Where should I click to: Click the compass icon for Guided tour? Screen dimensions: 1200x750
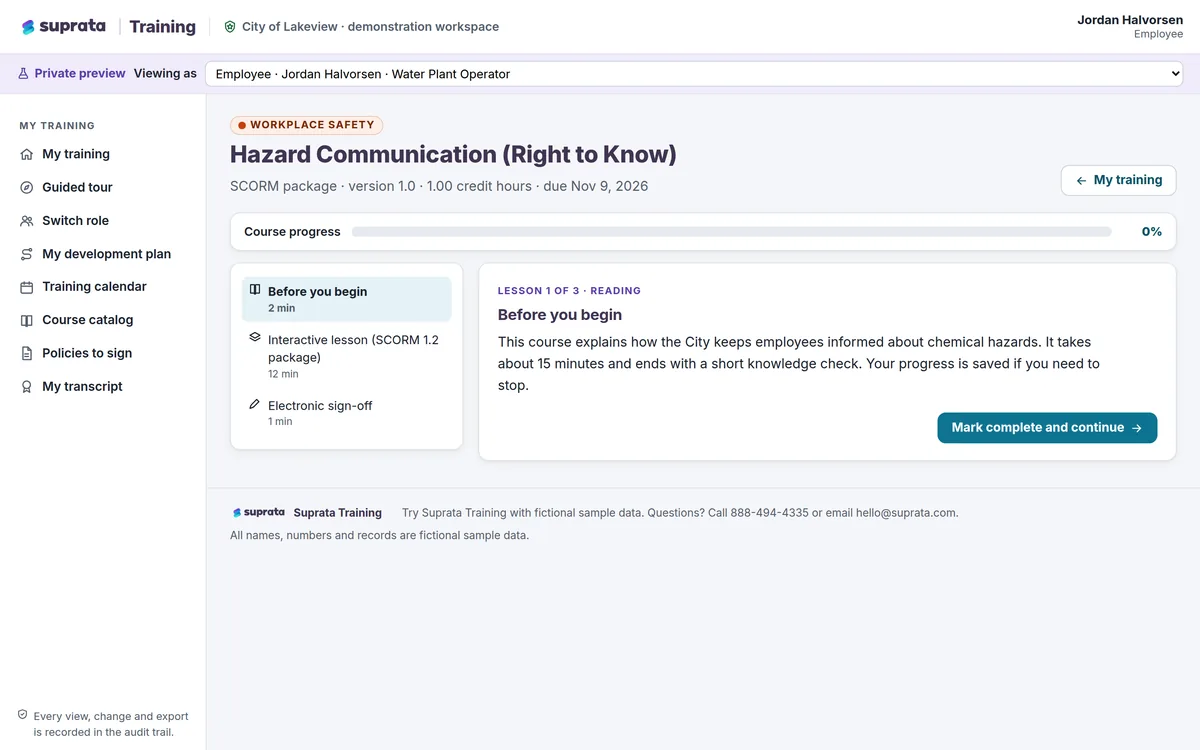click(27, 187)
